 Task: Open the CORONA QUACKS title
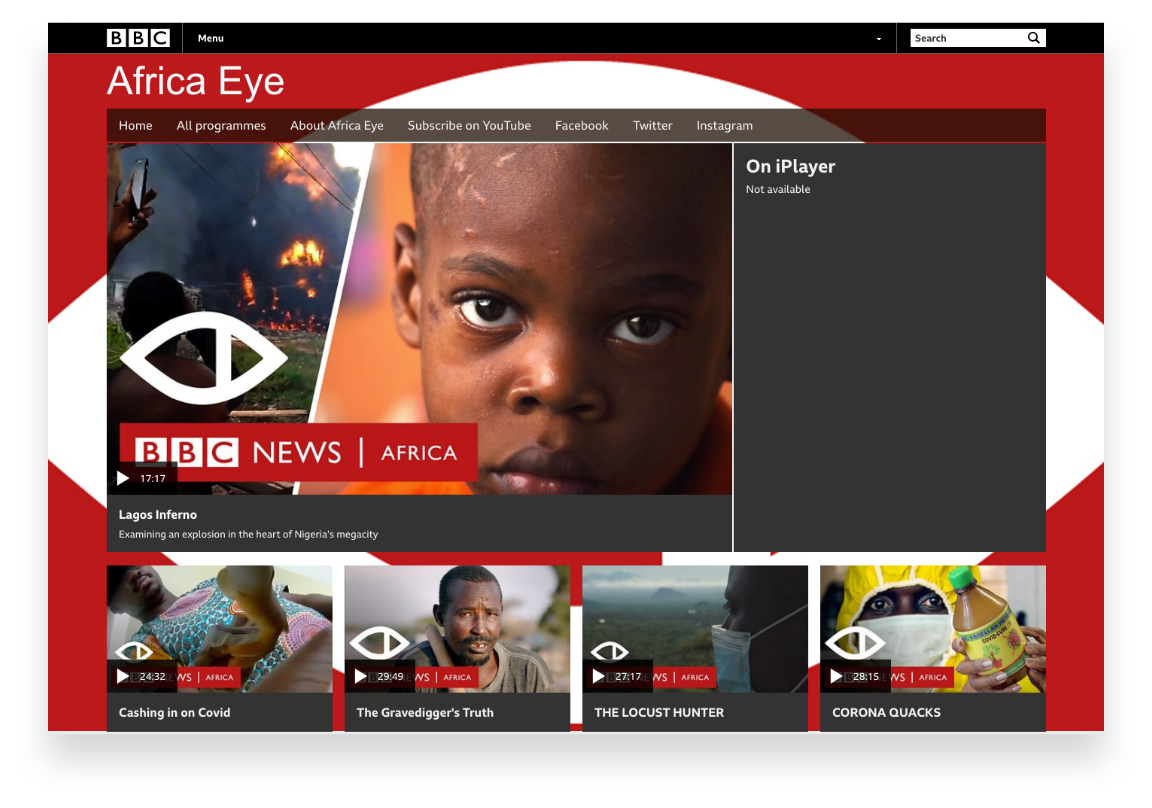(887, 713)
